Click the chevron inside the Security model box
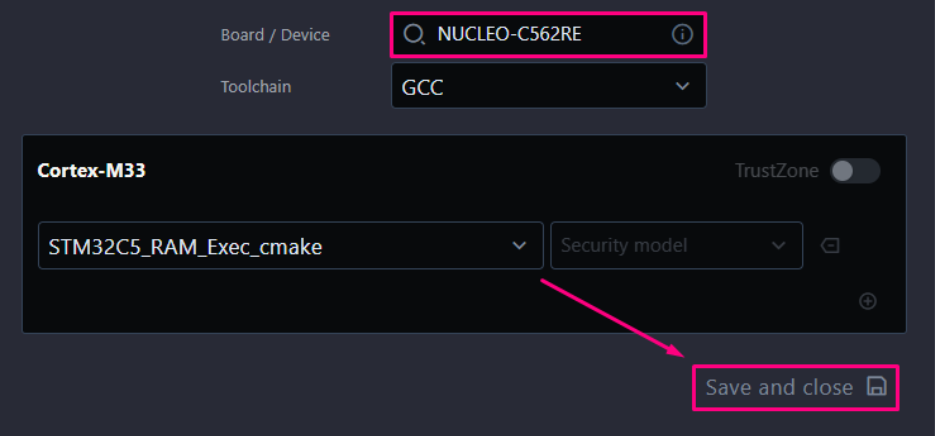 pyautogui.click(x=778, y=245)
